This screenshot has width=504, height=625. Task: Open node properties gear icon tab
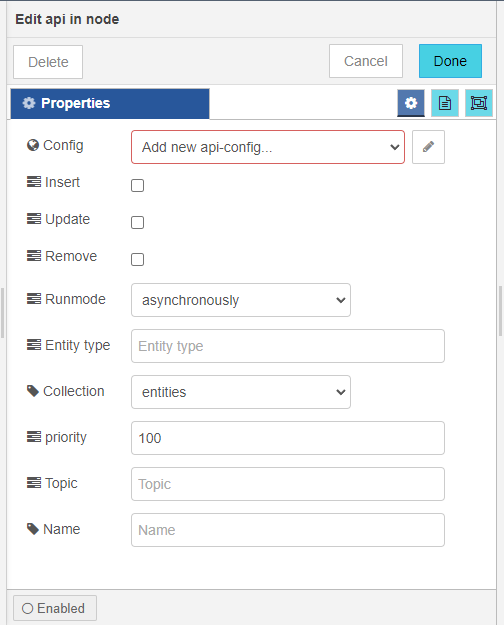(x=411, y=103)
